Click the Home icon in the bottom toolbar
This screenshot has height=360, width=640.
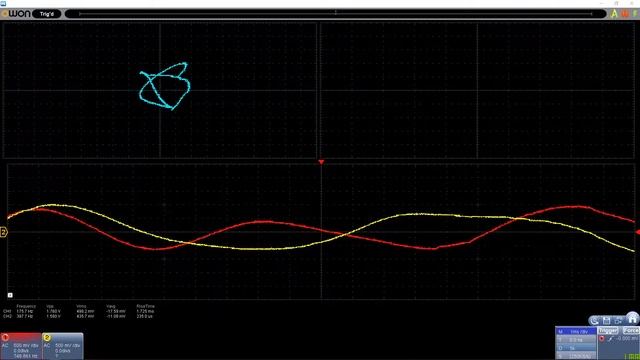[633, 319]
